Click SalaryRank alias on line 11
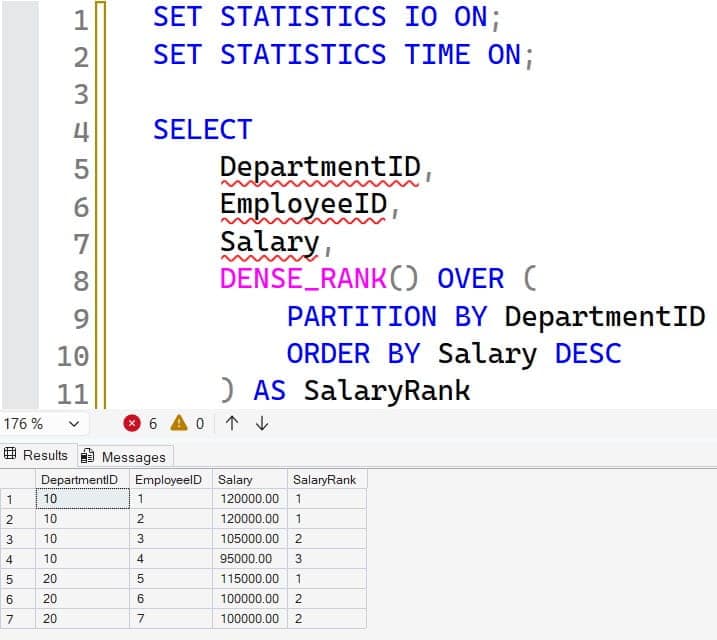Viewport: 717px width, 640px height. [387, 391]
